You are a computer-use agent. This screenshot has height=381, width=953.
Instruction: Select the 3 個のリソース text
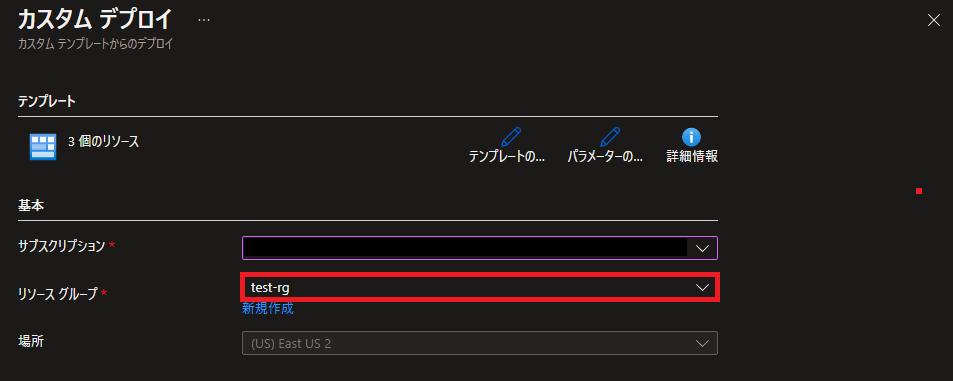(103, 142)
